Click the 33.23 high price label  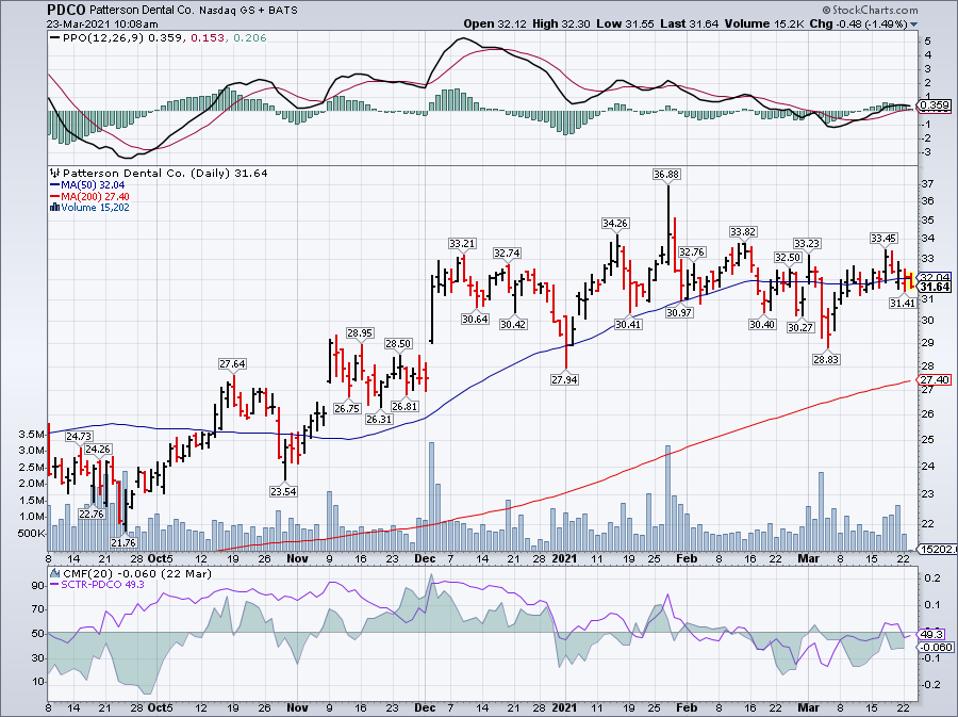(806, 244)
